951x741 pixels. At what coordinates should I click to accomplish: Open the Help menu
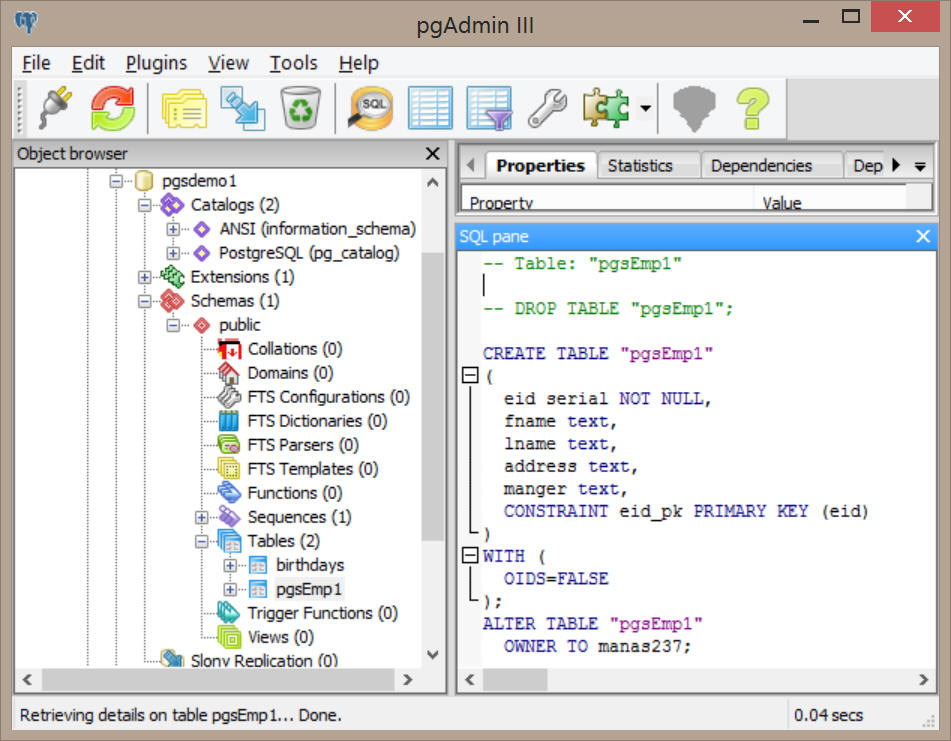click(358, 63)
